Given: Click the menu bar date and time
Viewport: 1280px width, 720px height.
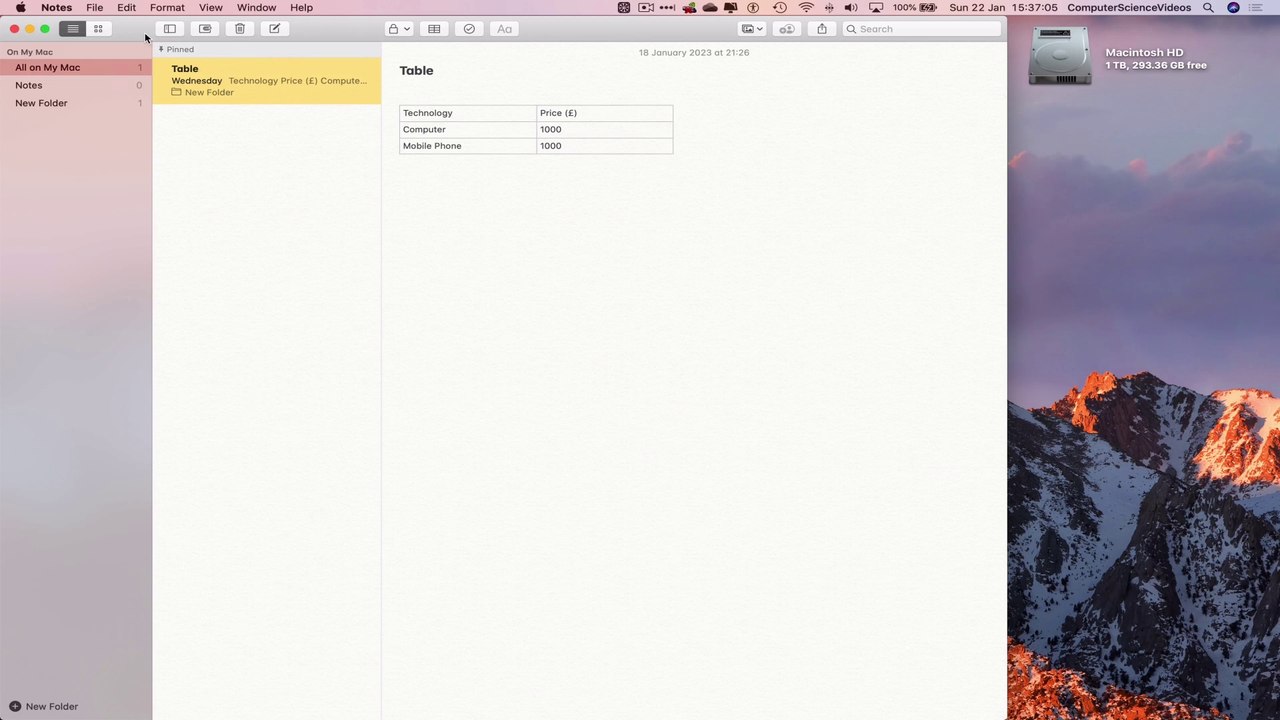Looking at the screenshot, I should tap(1003, 7).
